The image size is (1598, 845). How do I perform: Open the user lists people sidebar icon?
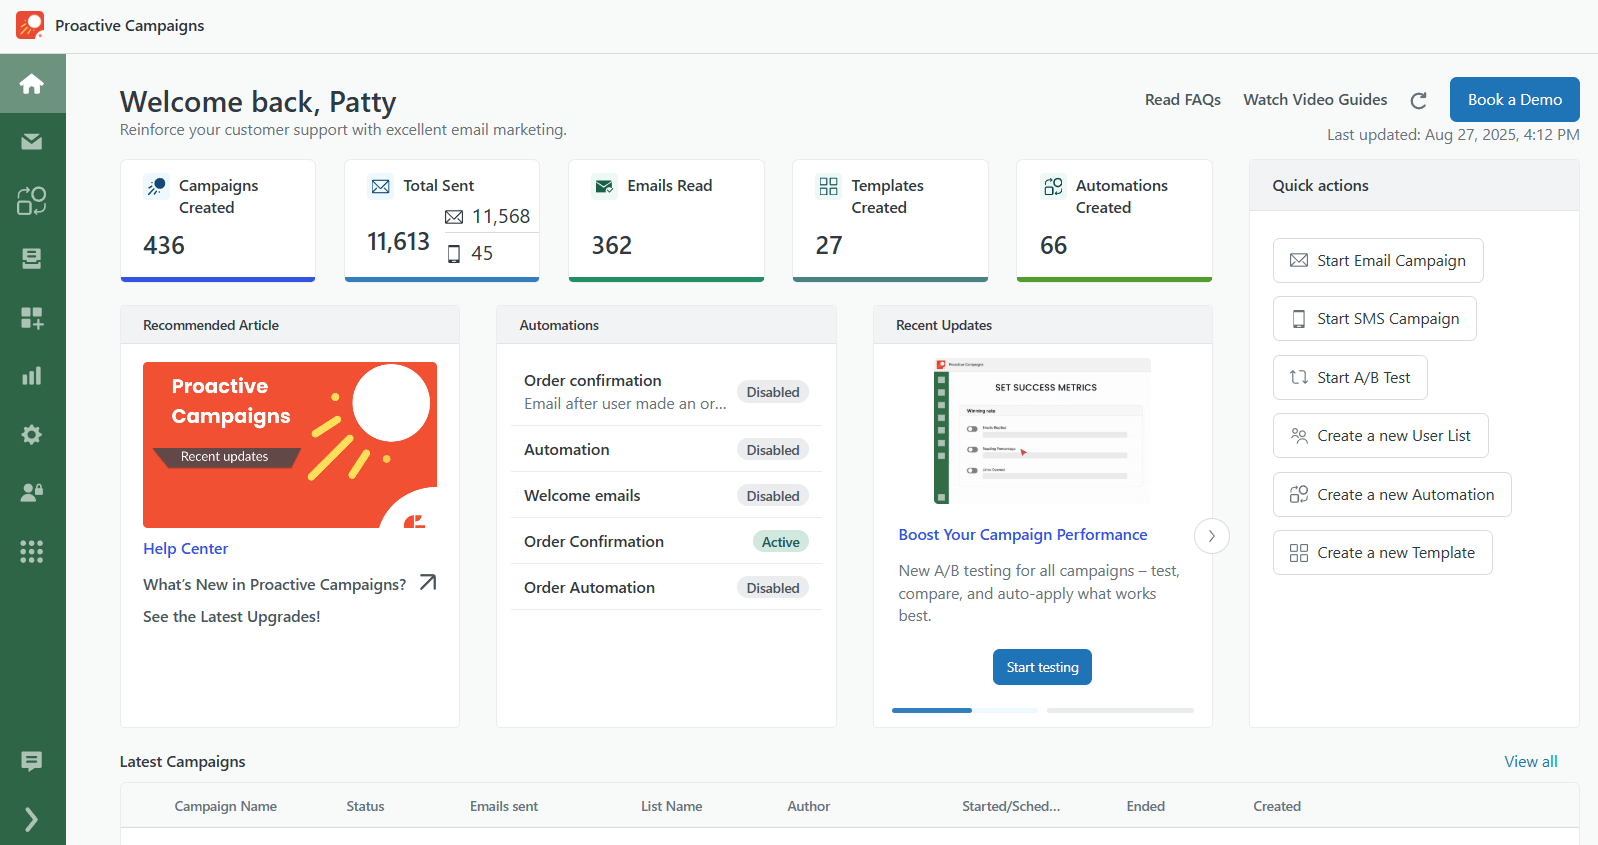[x=32, y=493]
